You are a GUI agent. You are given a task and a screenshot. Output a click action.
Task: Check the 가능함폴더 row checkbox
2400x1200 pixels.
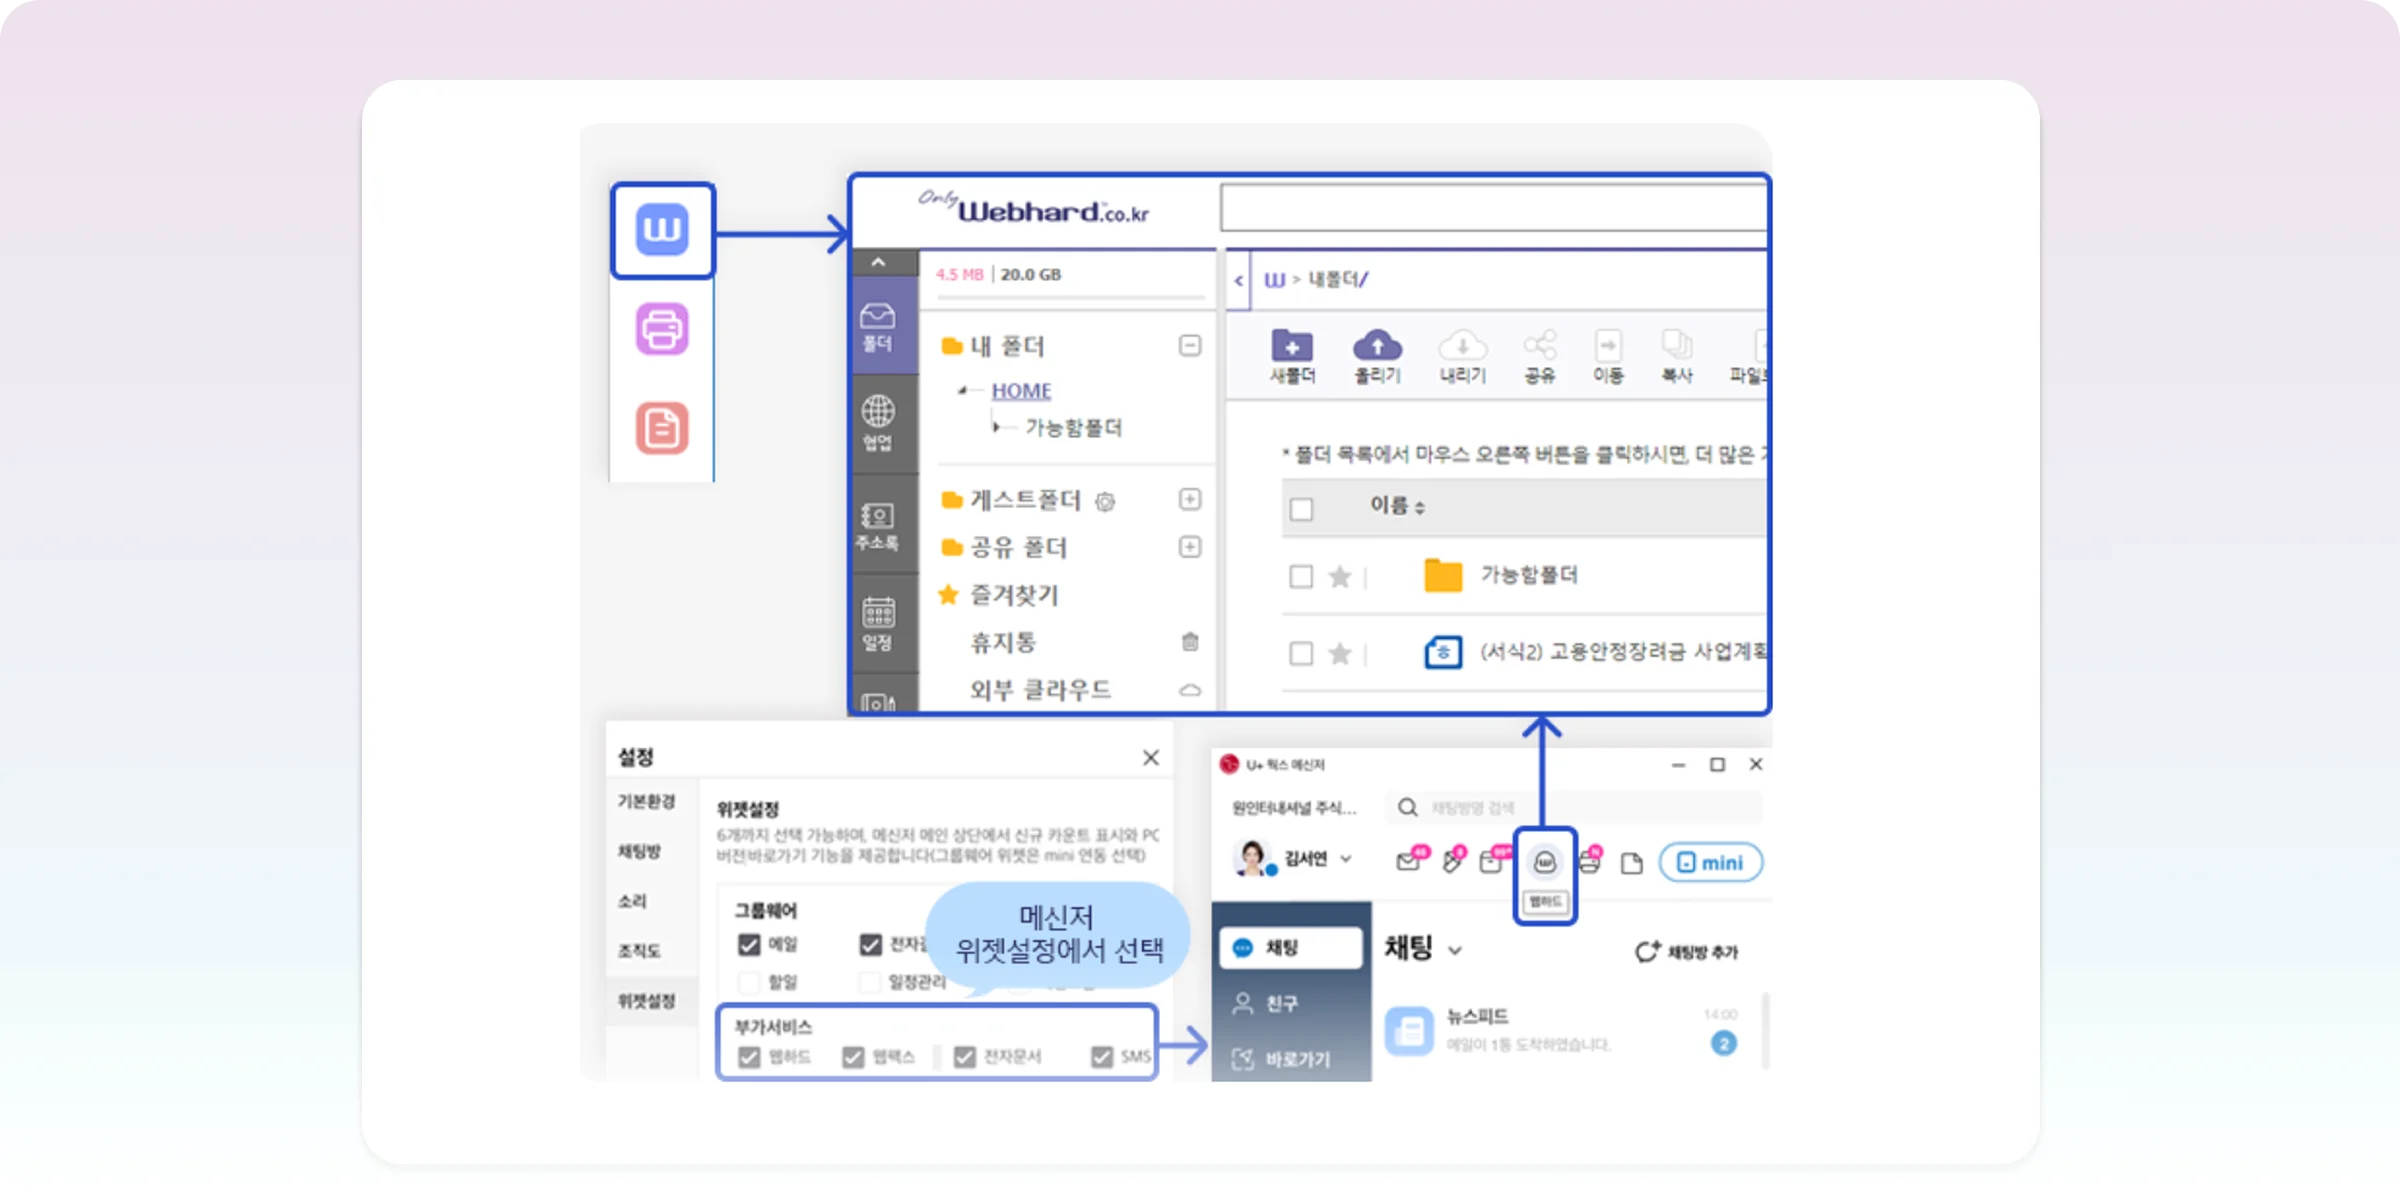coord(1301,577)
